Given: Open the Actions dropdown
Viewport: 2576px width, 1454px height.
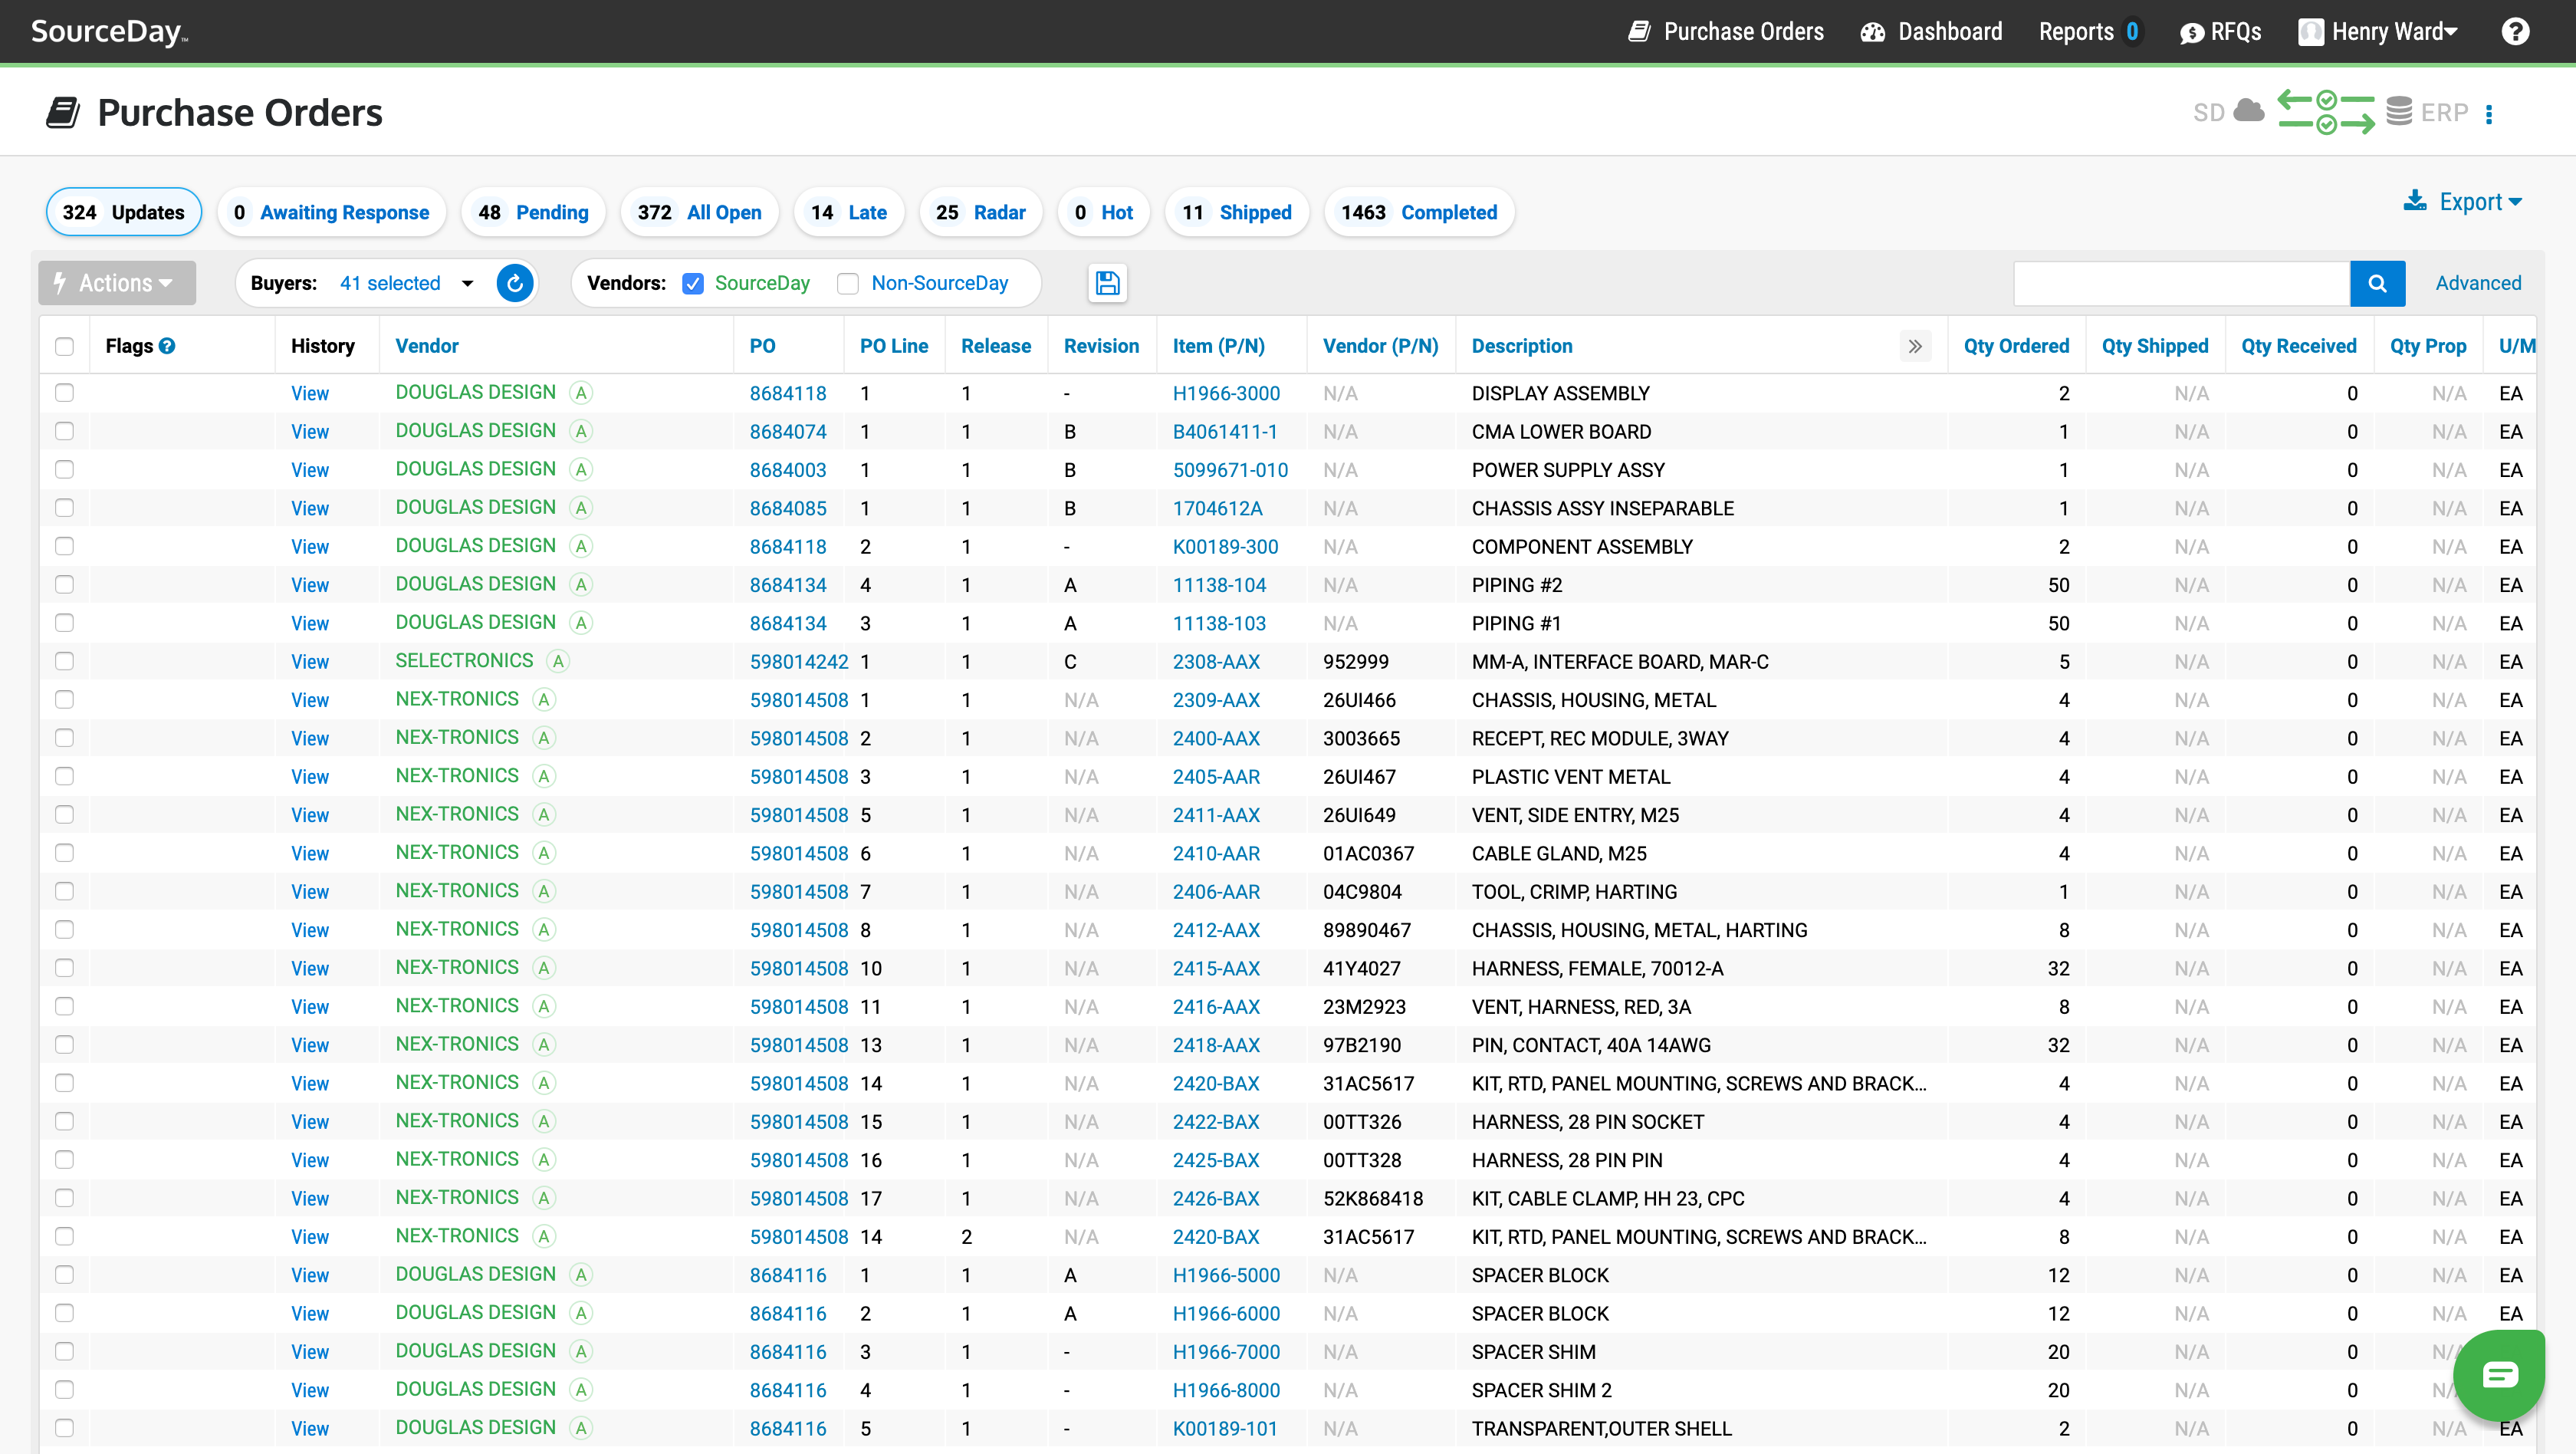Looking at the screenshot, I should click(x=117, y=283).
